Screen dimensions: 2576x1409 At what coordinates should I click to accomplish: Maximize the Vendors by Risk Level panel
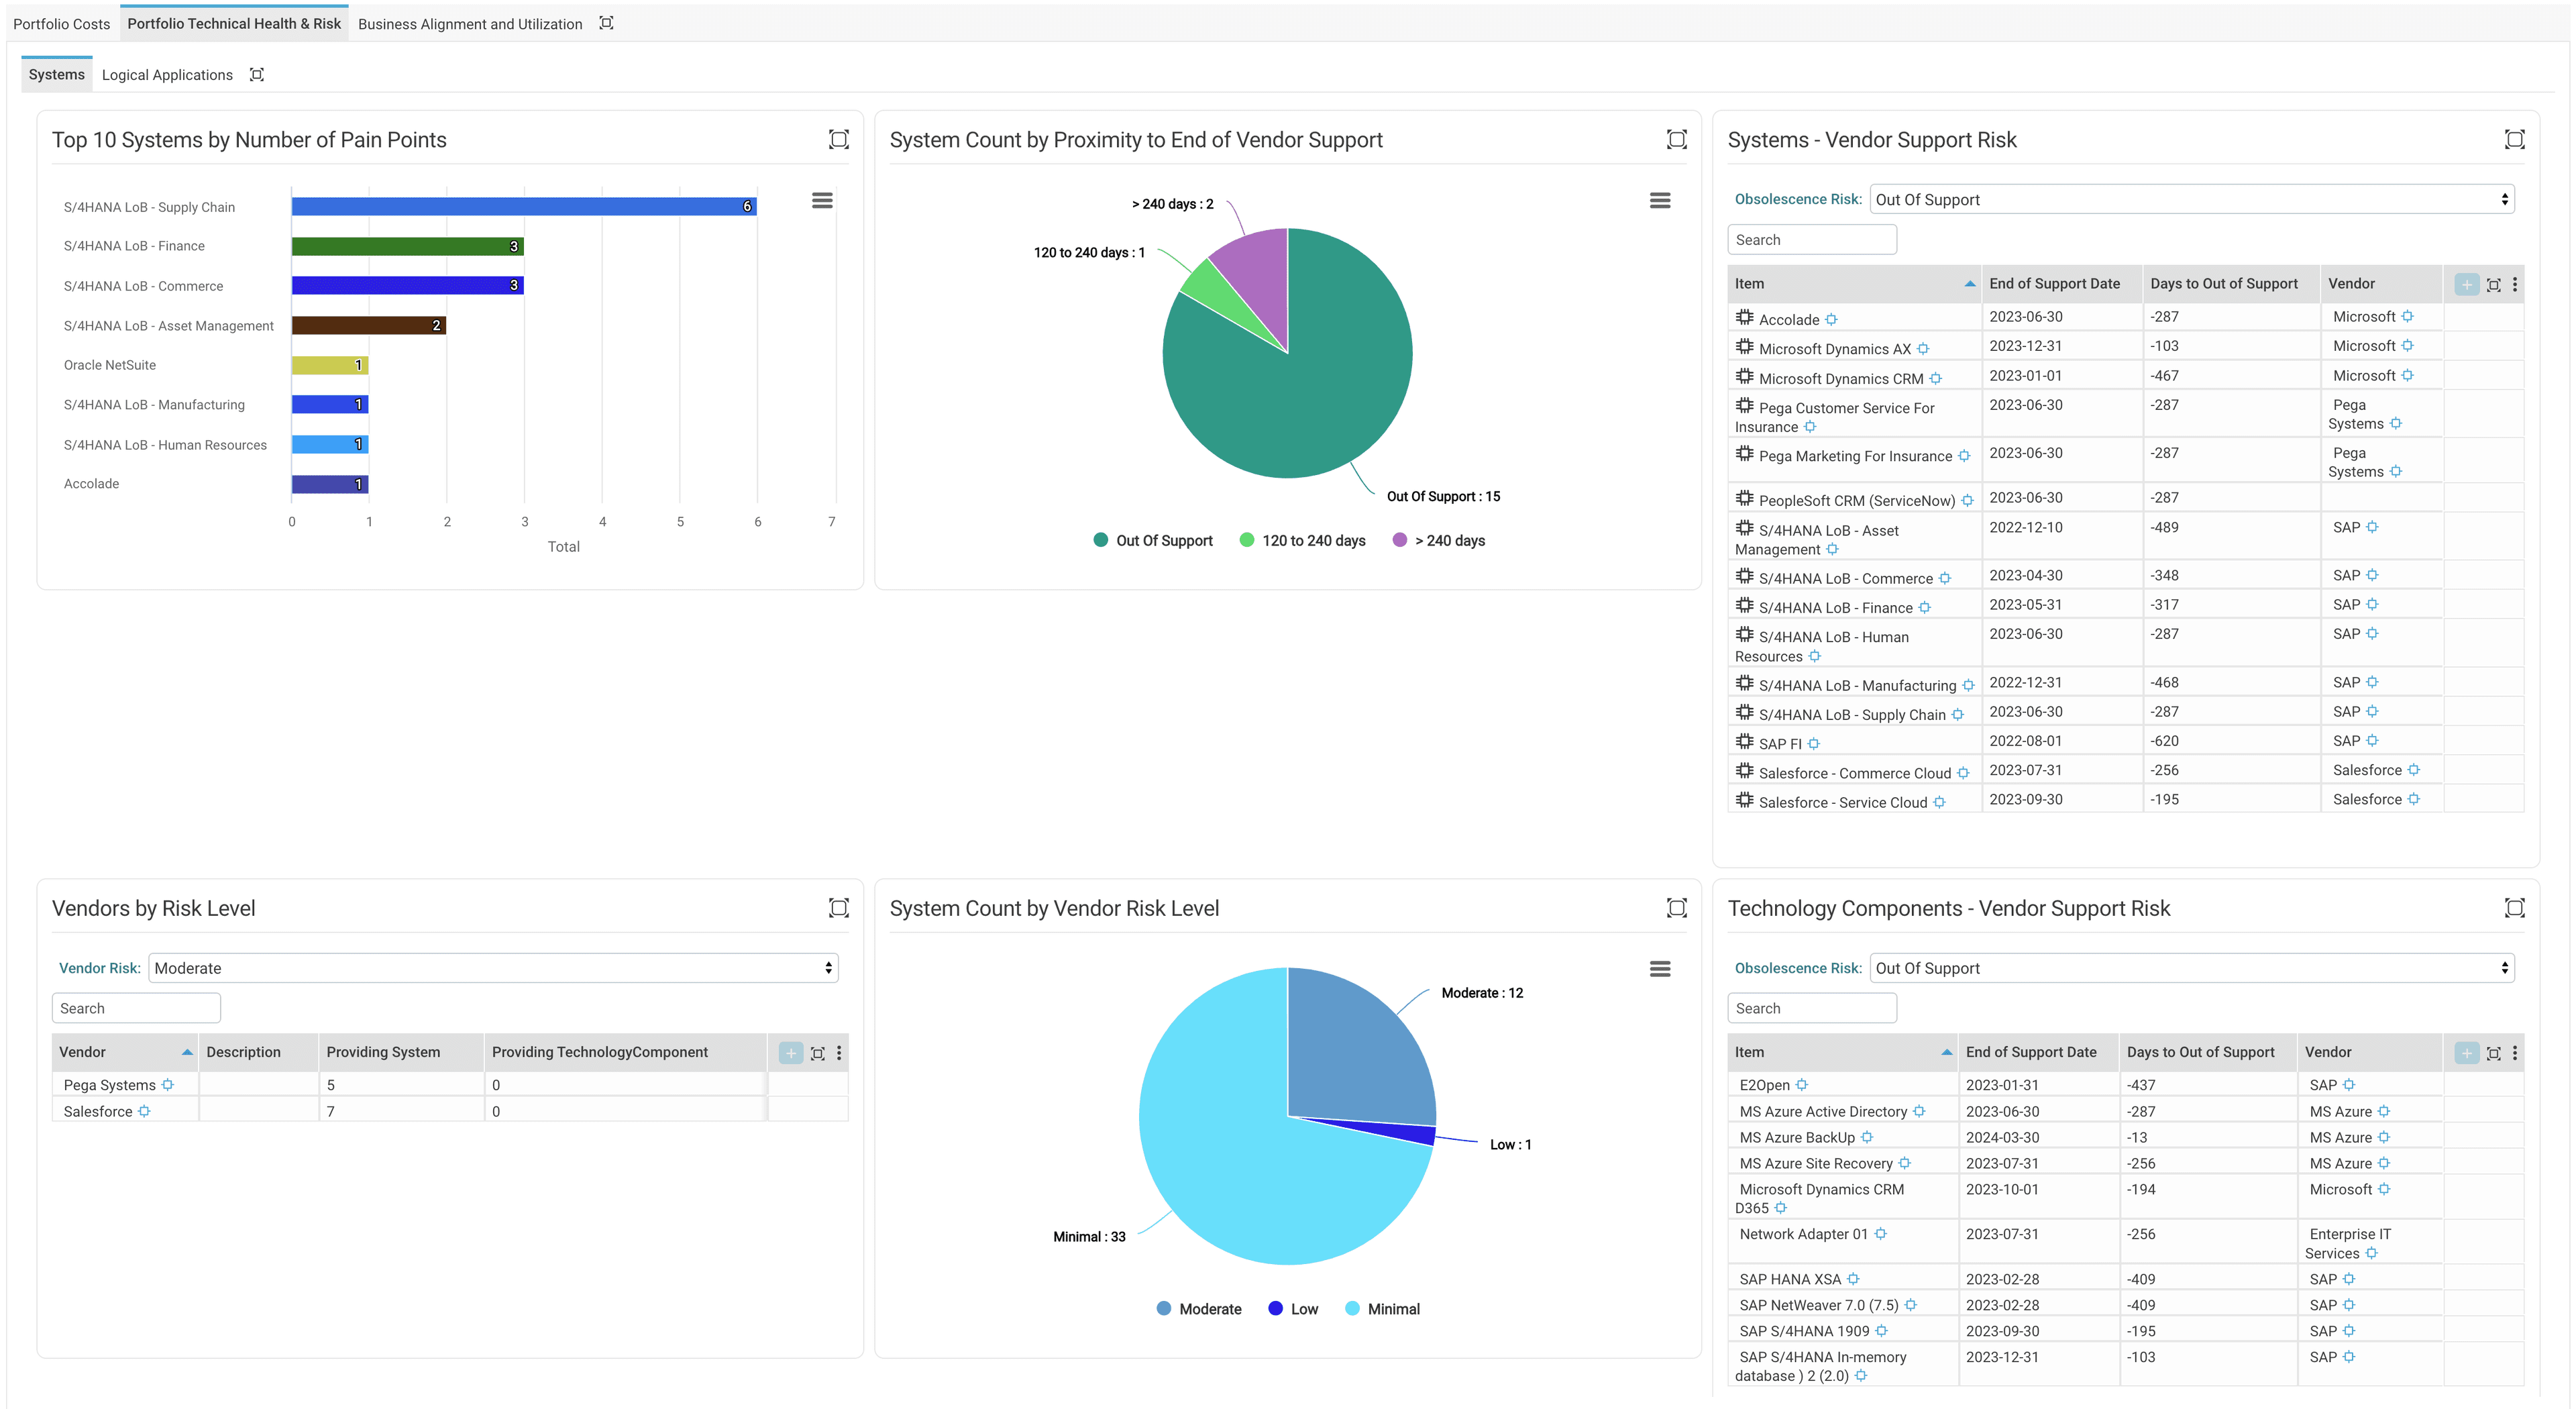pos(838,908)
